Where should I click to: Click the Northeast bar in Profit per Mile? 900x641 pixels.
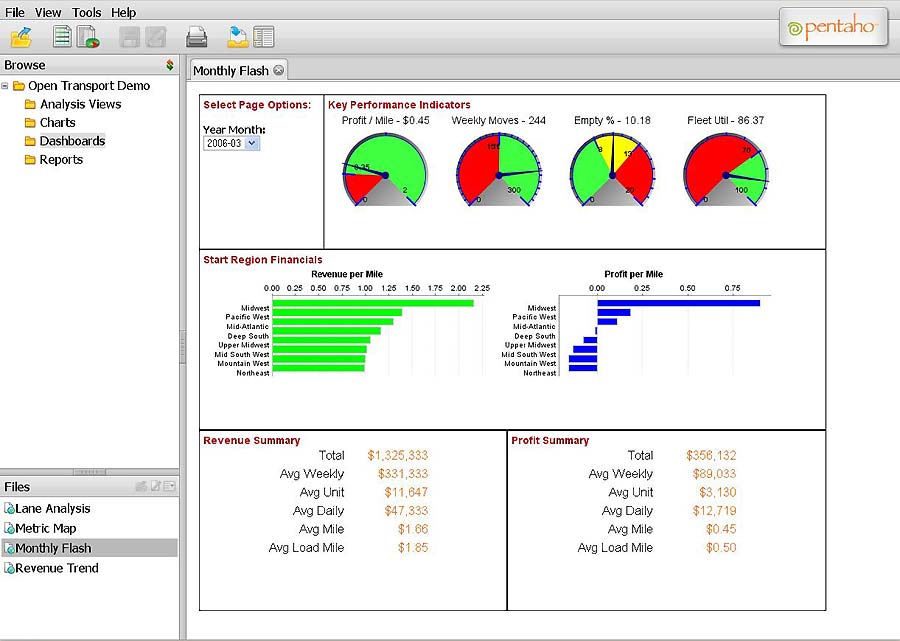[x=583, y=368]
